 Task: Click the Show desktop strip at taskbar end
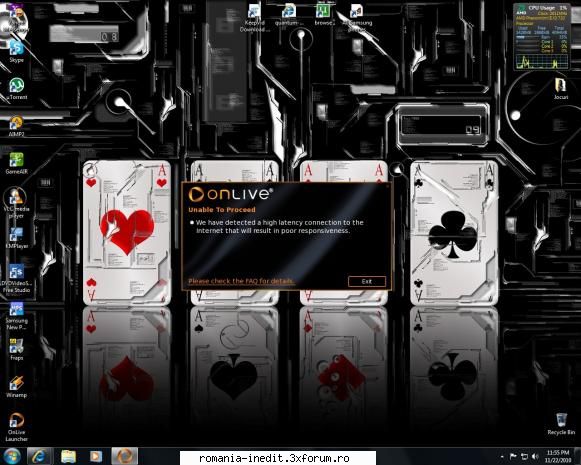[577, 456]
